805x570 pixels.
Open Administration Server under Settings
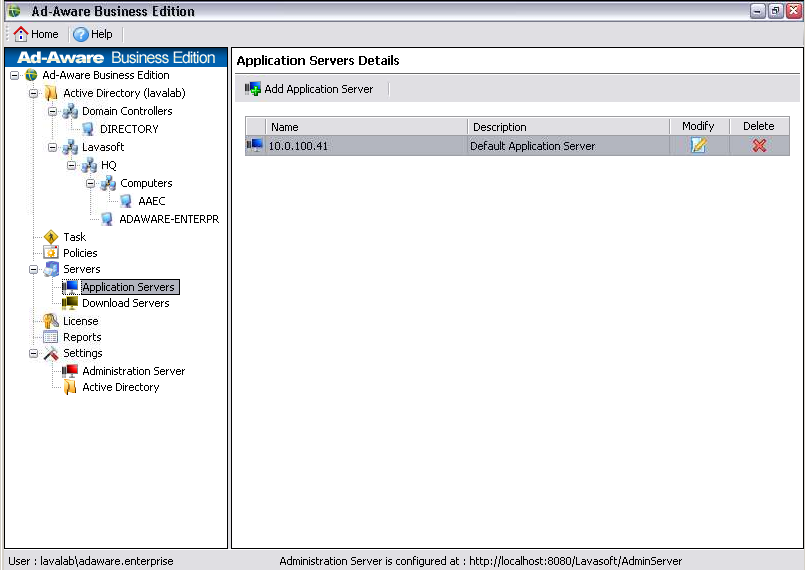click(x=133, y=371)
